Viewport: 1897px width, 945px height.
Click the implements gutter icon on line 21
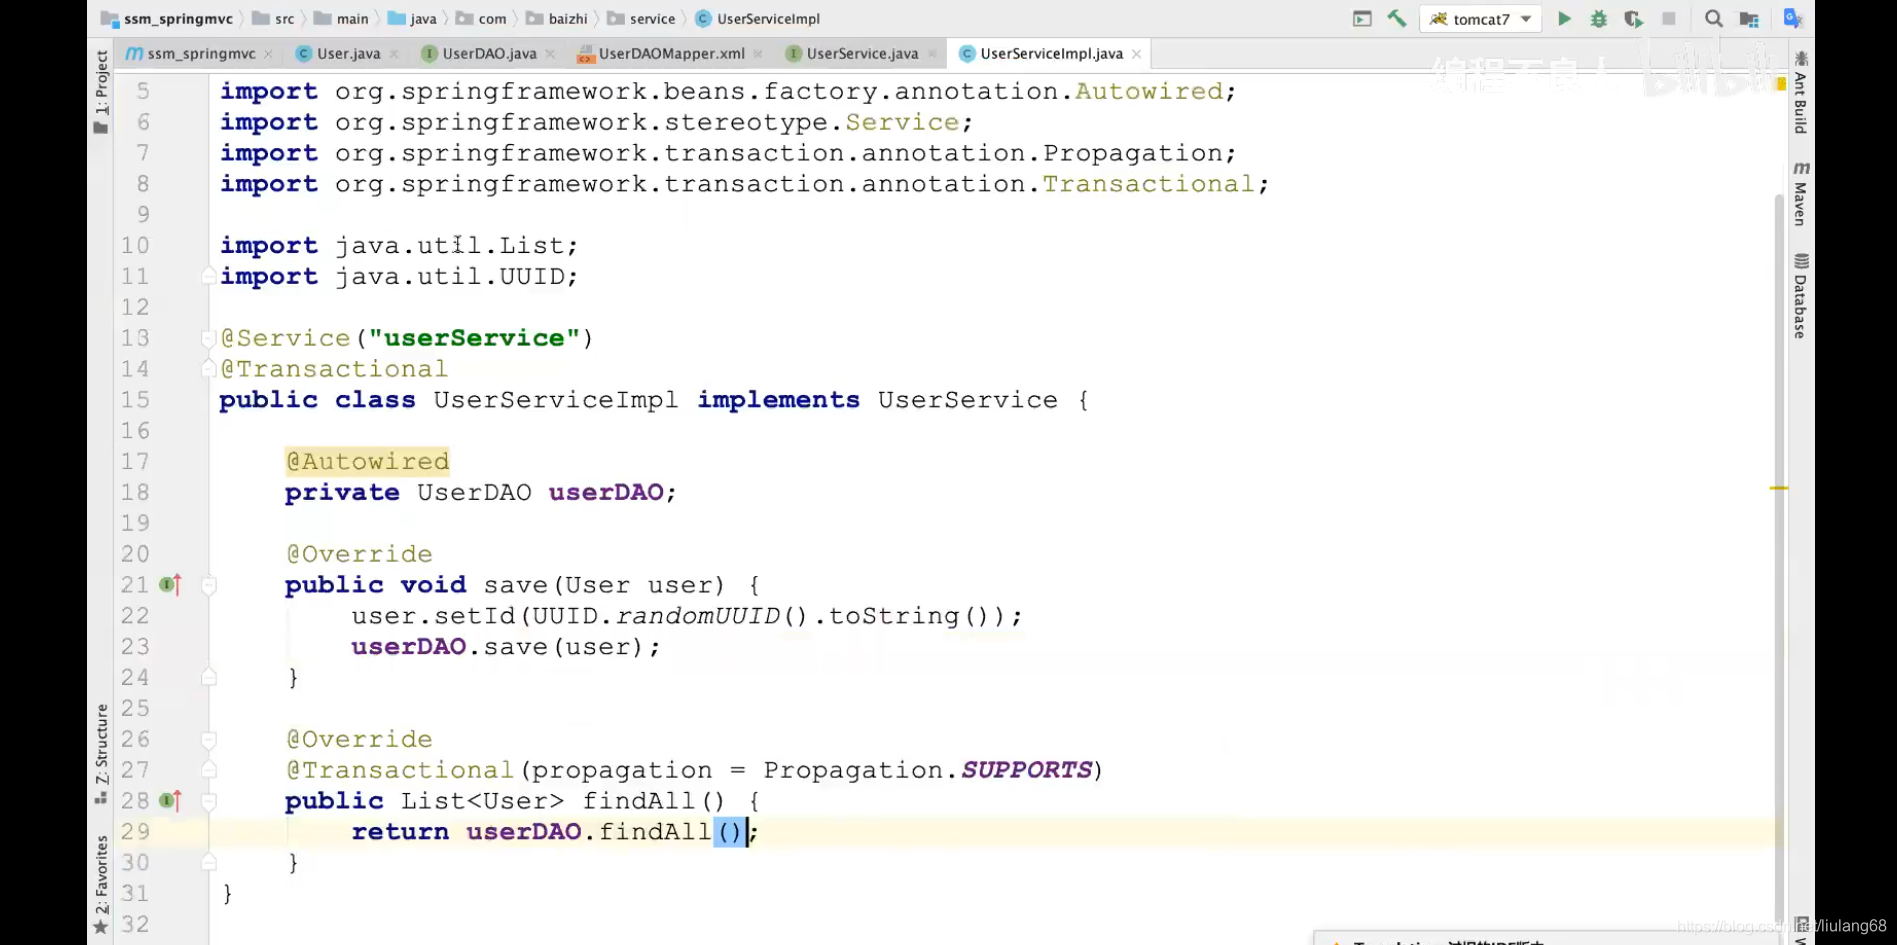[171, 584]
